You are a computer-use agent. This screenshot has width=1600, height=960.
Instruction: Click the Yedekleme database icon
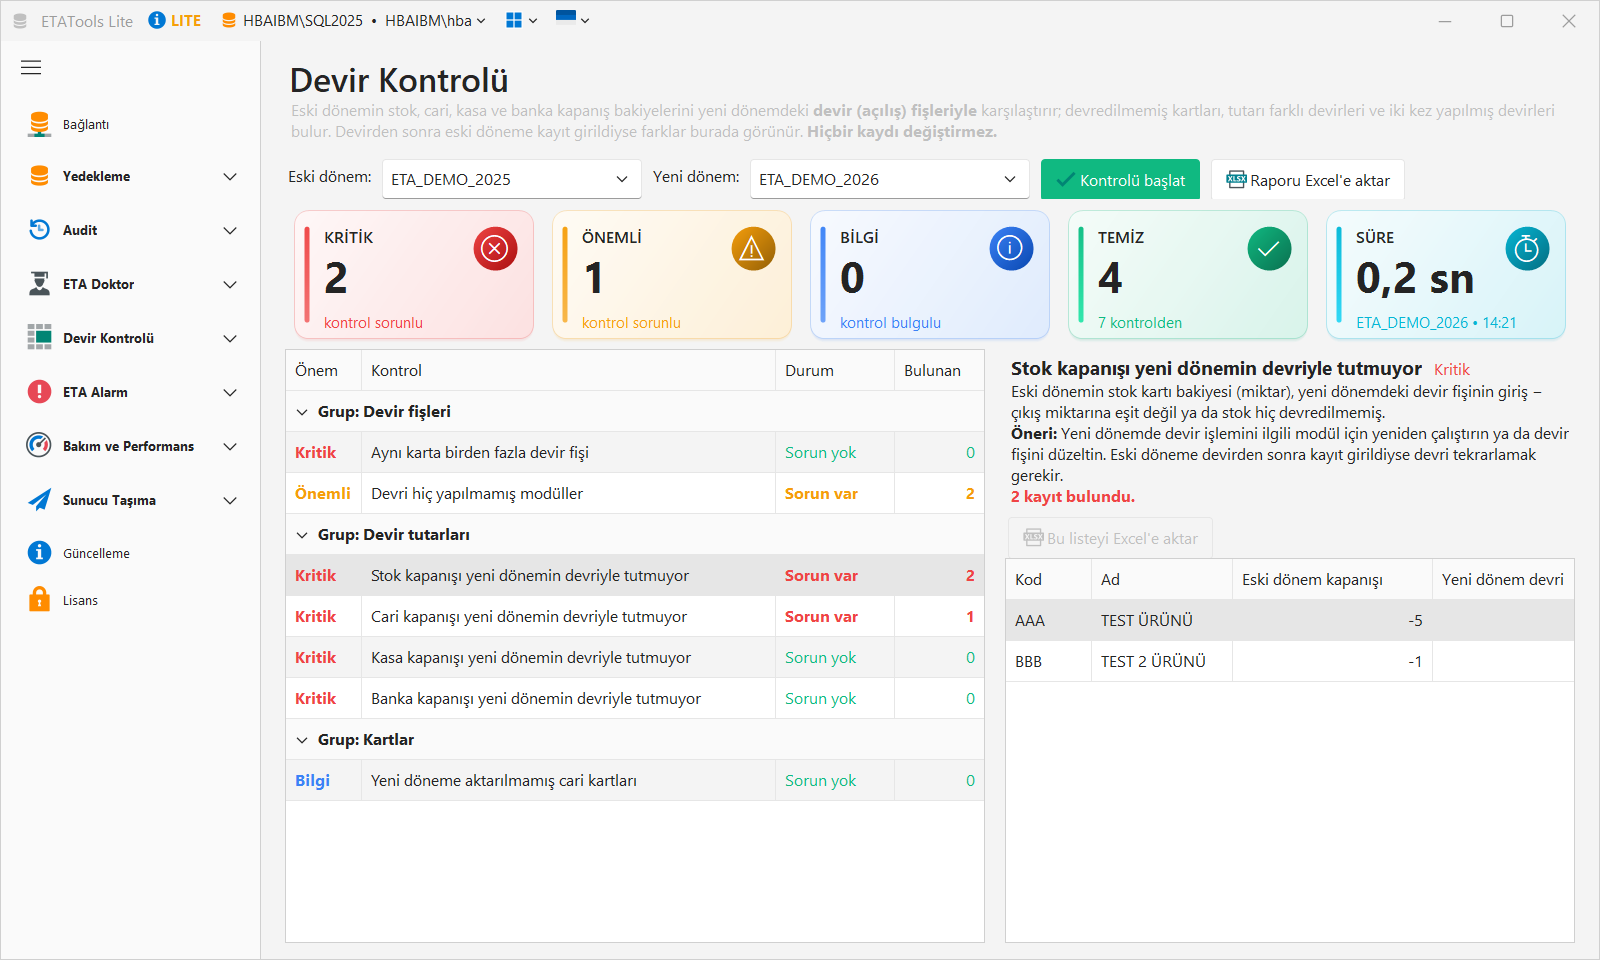(39, 176)
